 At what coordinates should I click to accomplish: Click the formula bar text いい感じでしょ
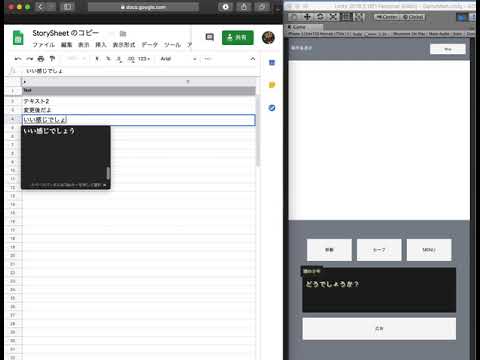44,71
